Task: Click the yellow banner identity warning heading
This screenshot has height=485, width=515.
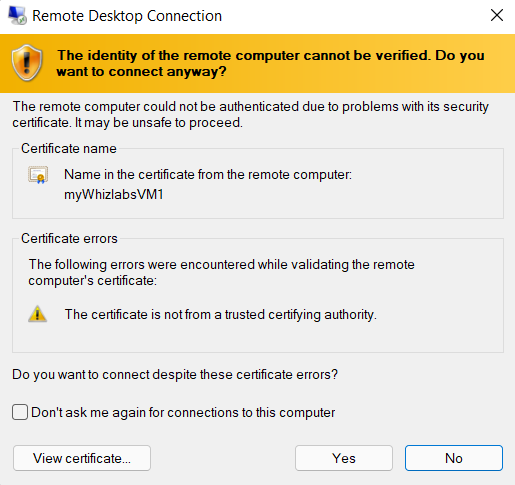Action: [270, 63]
